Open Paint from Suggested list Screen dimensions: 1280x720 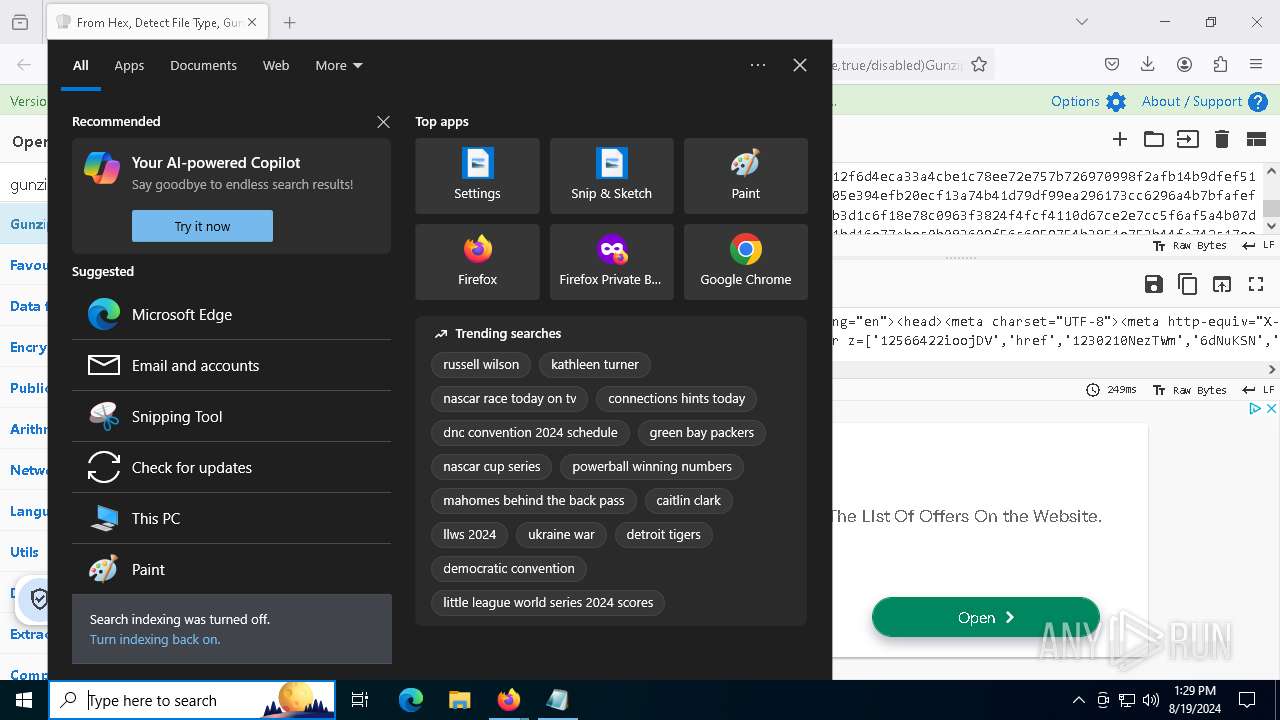[231, 569]
